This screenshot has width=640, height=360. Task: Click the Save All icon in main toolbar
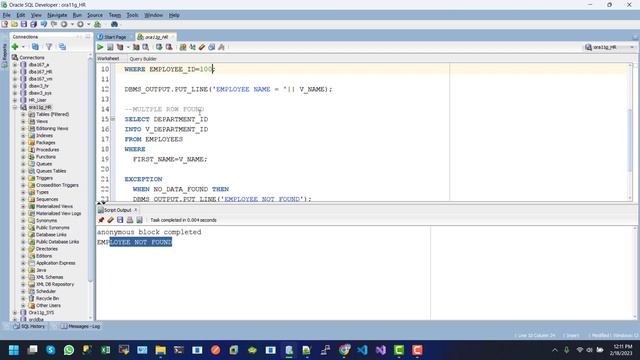(x=33, y=24)
